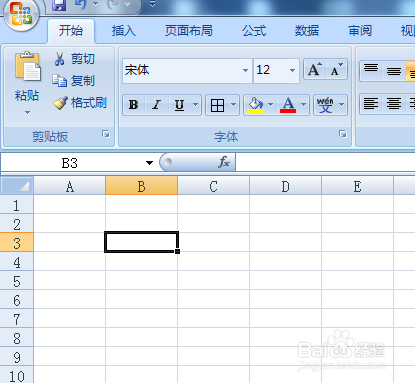This screenshot has height=383, width=415.
Task: Open underline style dropdown arrow
Action: coord(196,105)
